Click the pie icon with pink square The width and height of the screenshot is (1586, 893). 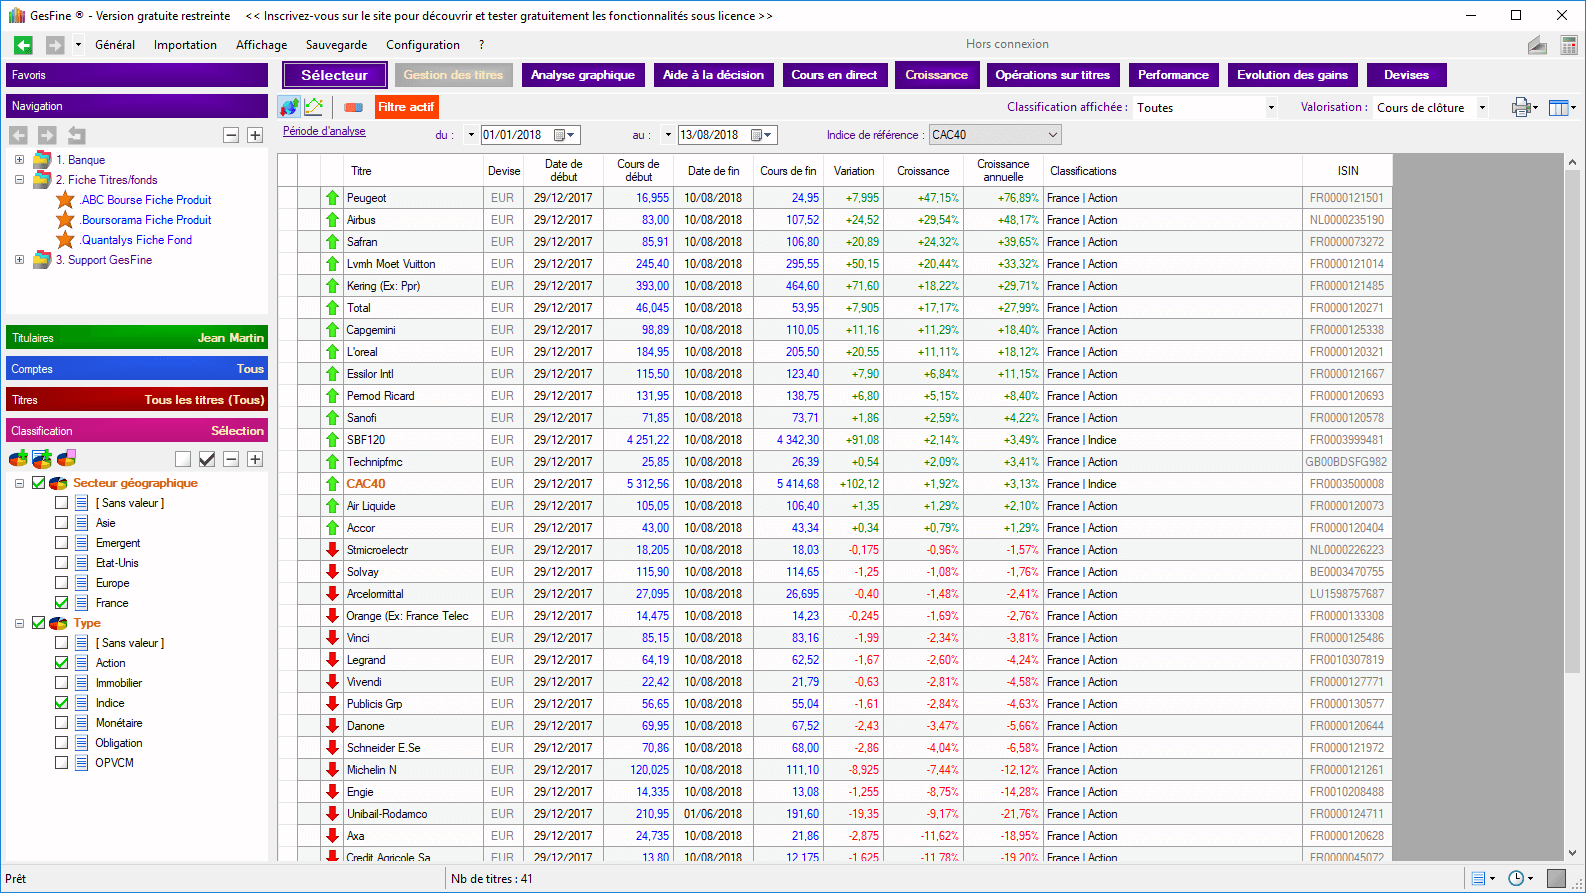(x=67, y=459)
